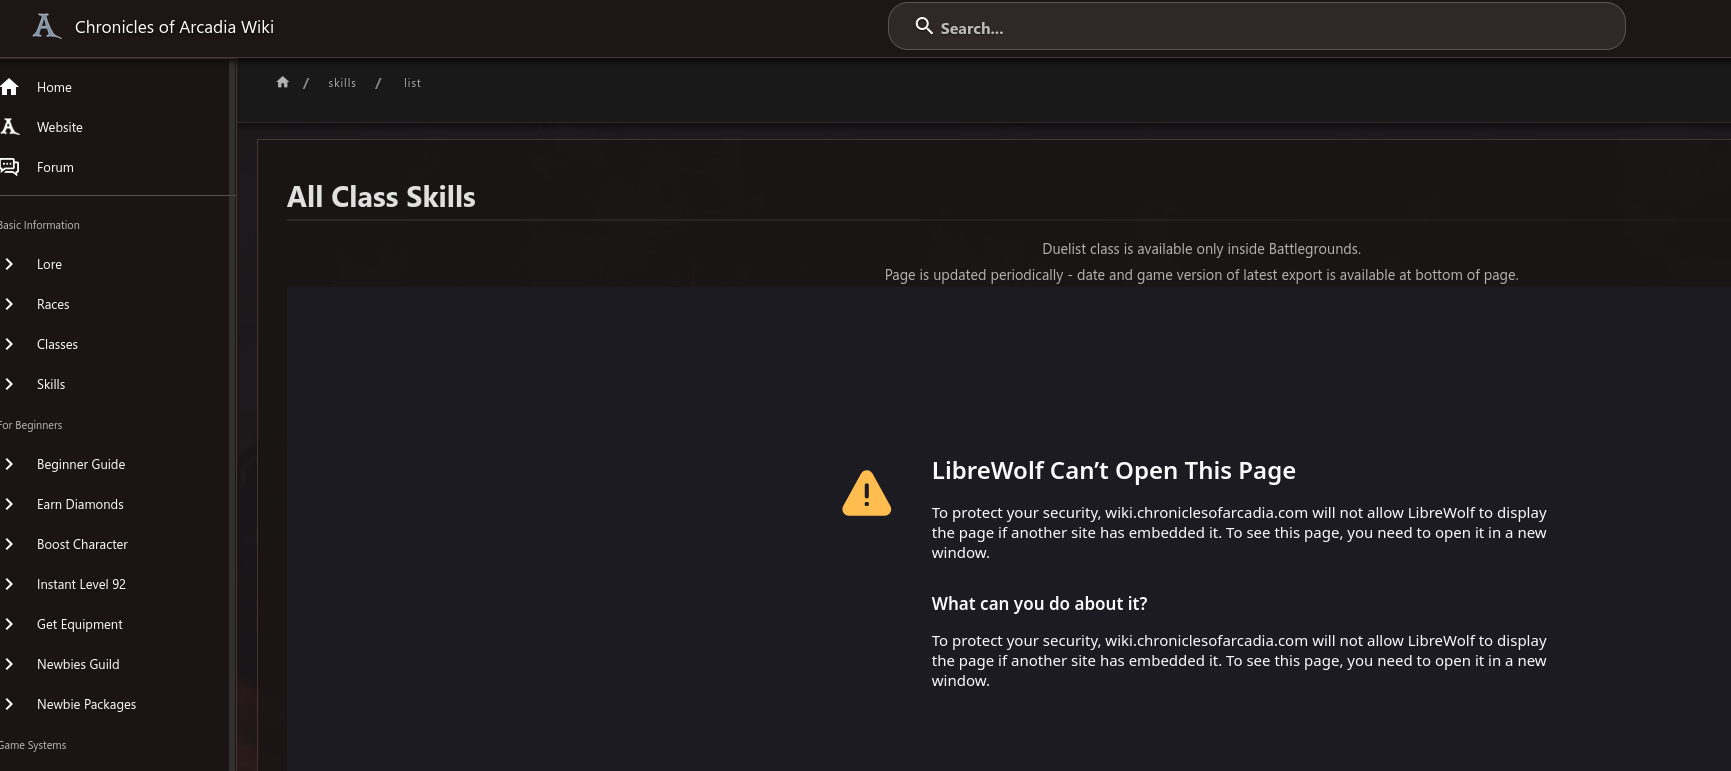Click the Home house icon in sidebar
This screenshot has width=1731, height=771.
pyautogui.click(x=10, y=87)
